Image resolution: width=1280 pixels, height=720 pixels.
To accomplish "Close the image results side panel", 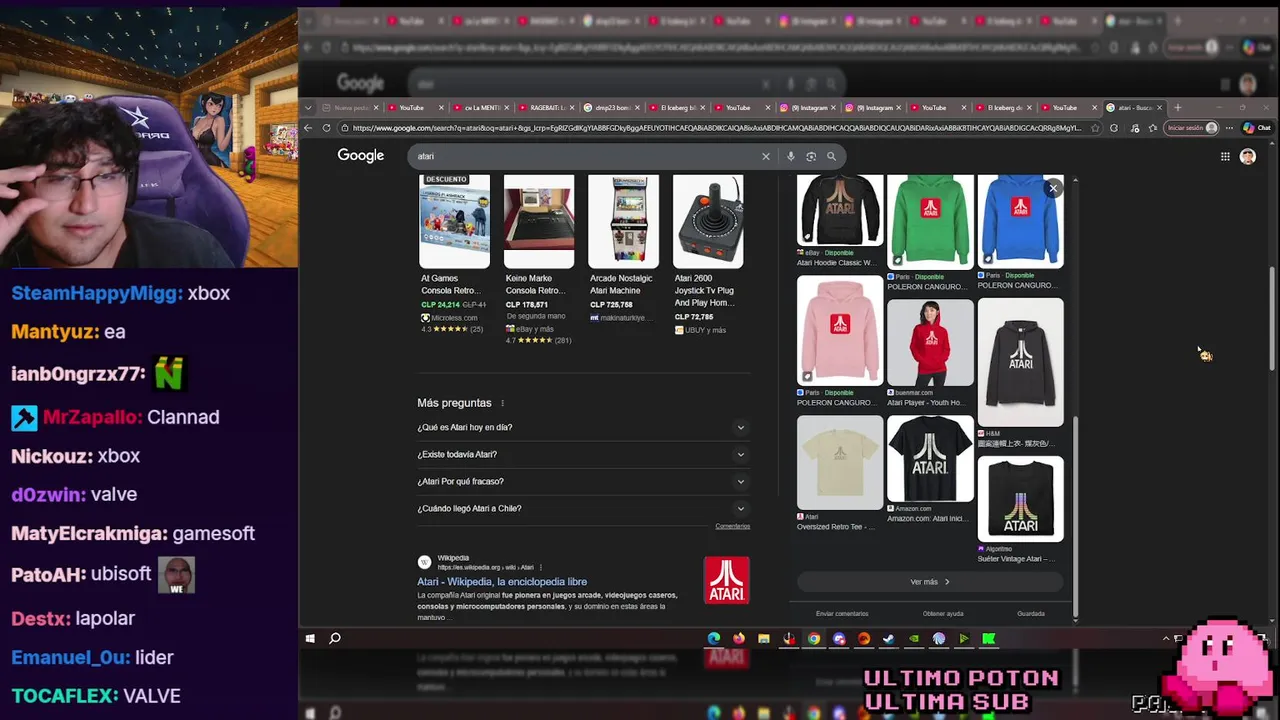I will click(x=1053, y=188).
